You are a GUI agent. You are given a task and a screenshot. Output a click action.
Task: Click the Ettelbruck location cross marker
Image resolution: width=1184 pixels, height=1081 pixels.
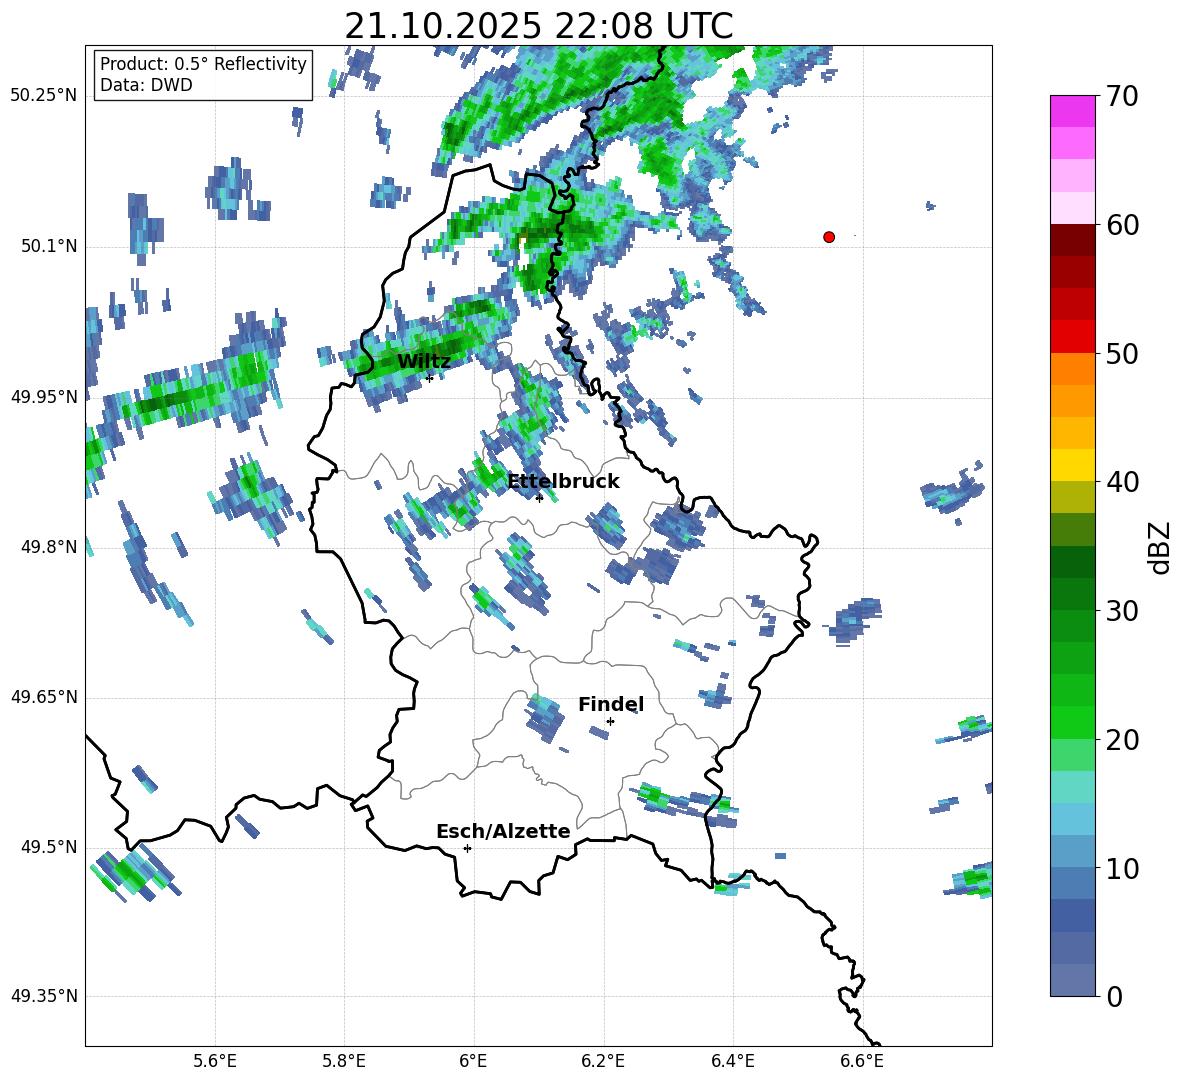539,498
